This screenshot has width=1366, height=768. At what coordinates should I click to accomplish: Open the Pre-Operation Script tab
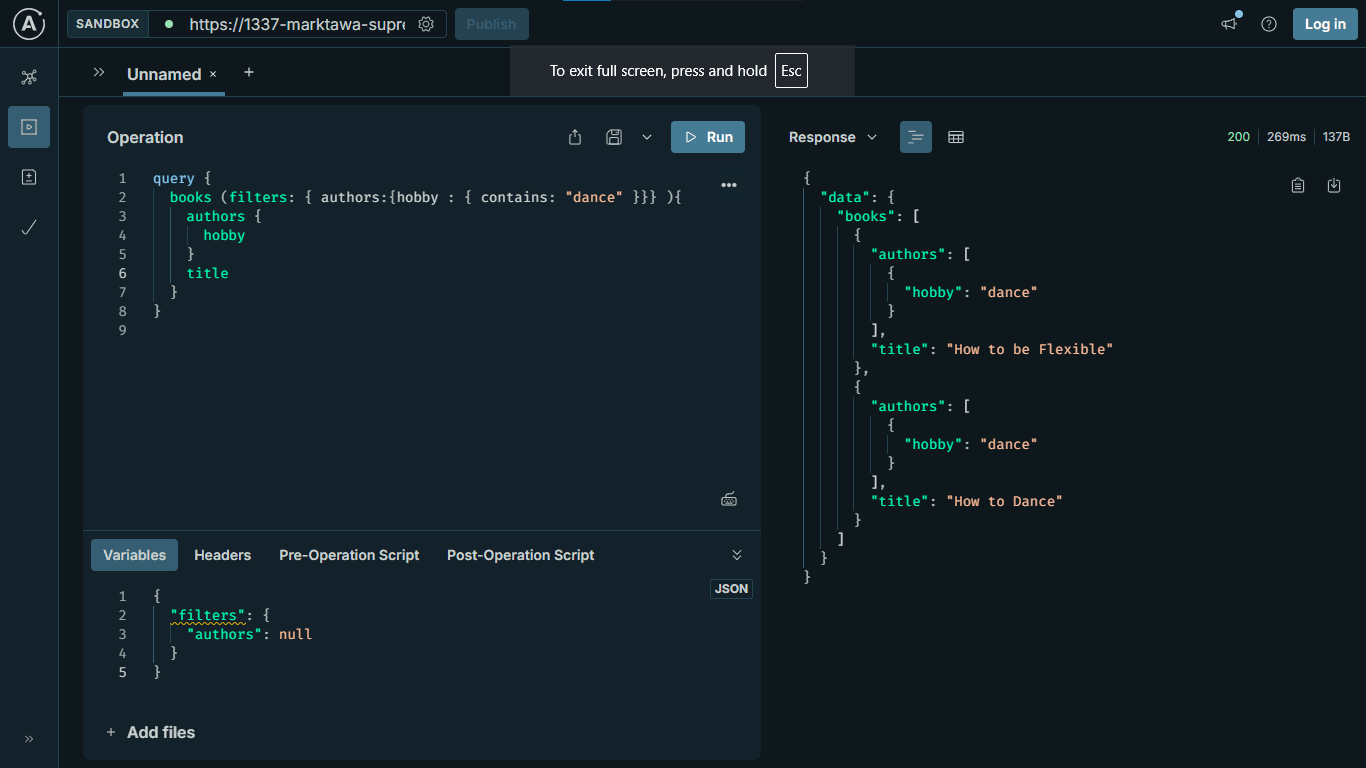tap(349, 555)
